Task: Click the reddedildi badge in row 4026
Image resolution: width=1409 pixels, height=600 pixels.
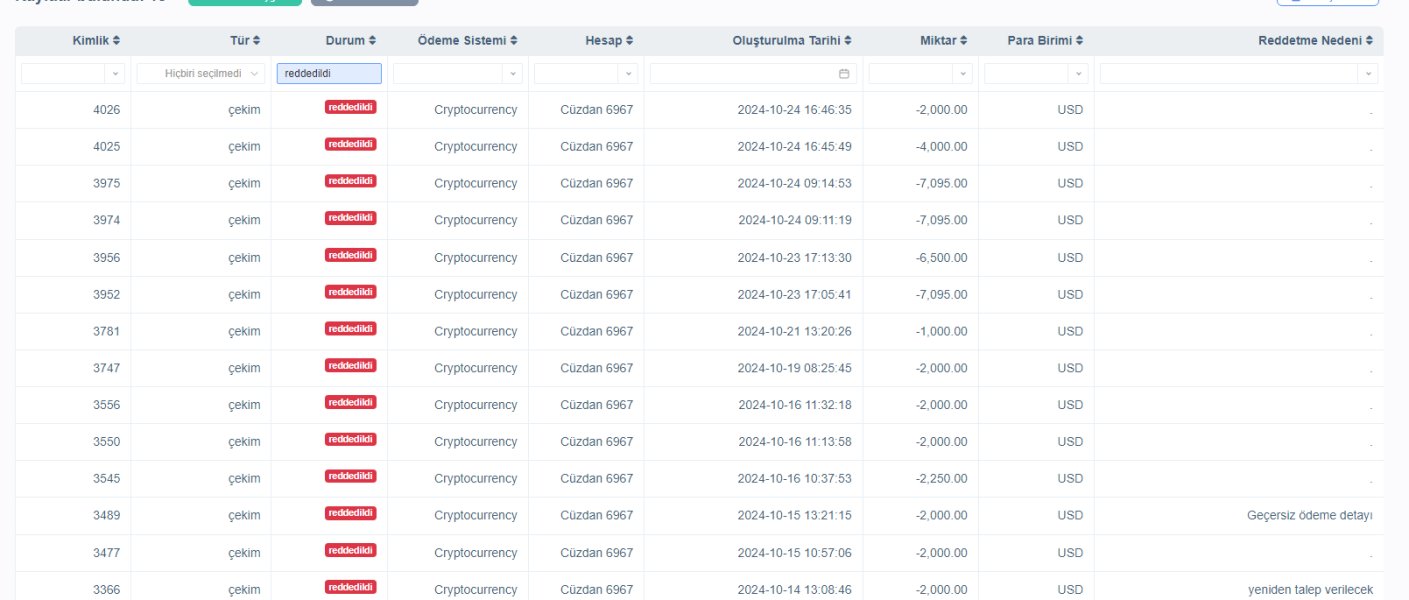Action: click(350, 107)
